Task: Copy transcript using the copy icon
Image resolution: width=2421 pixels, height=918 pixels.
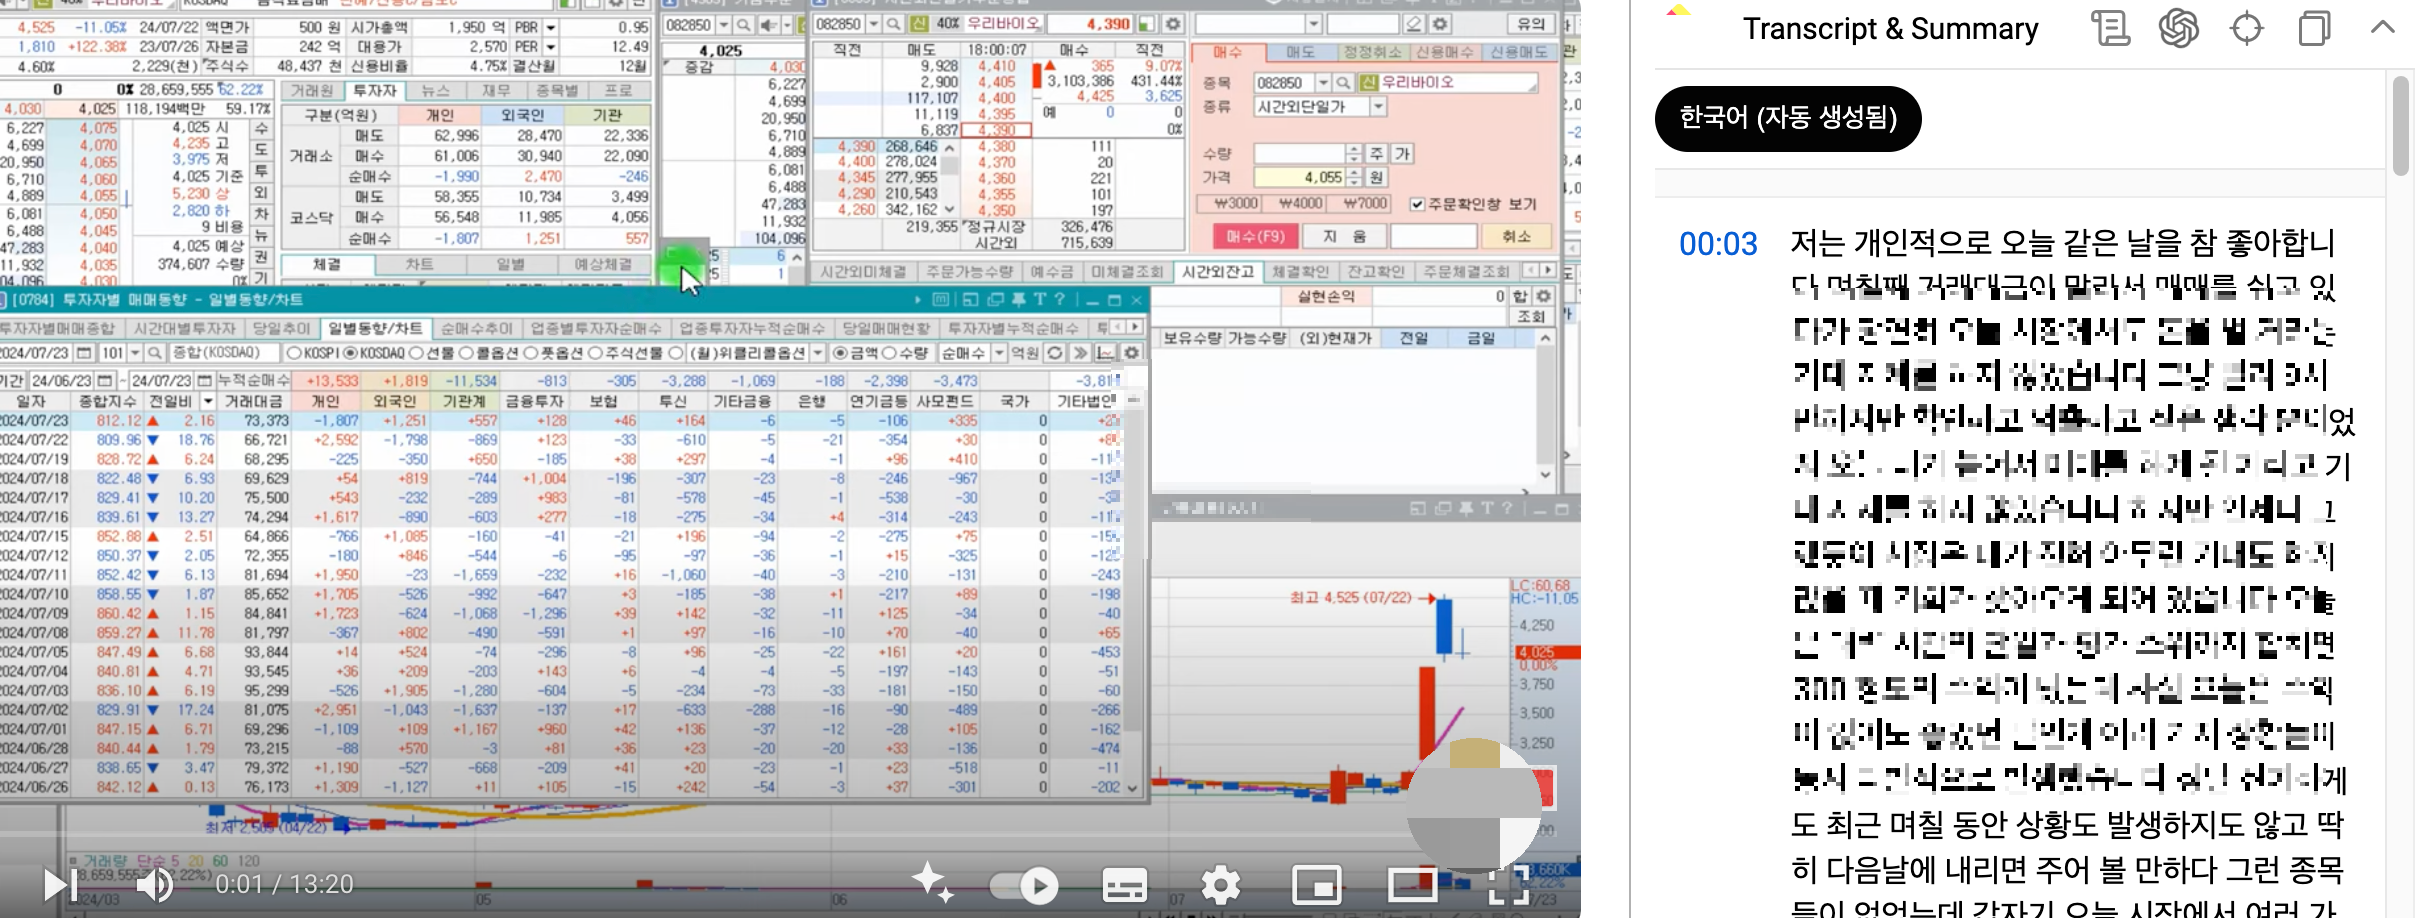Action: point(2316,28)
